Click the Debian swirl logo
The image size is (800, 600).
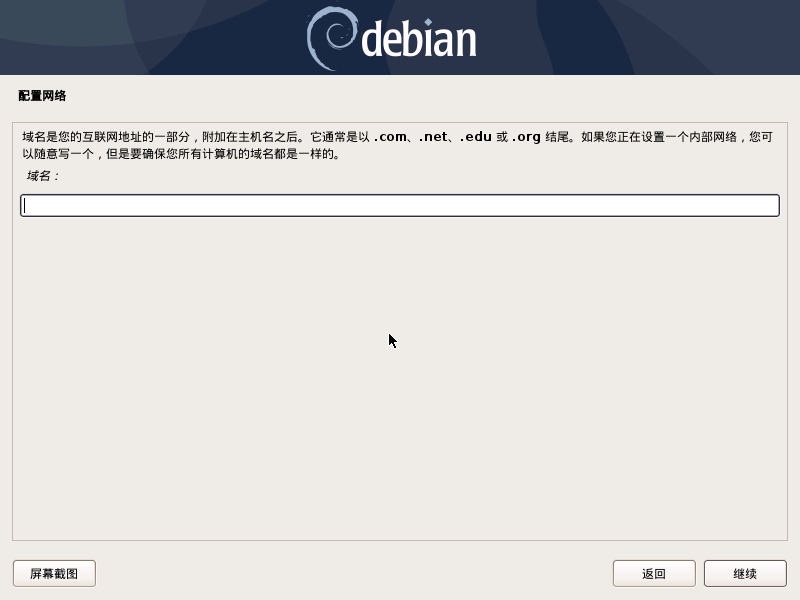coord(332,38)
